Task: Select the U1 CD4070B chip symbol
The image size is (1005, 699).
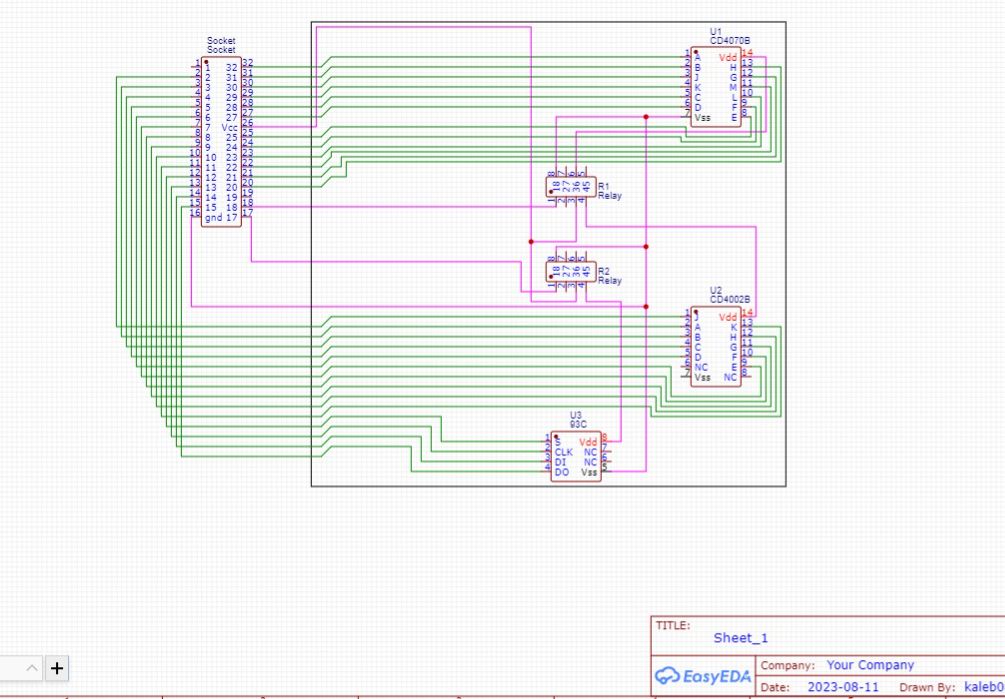Action: point(716,88)
